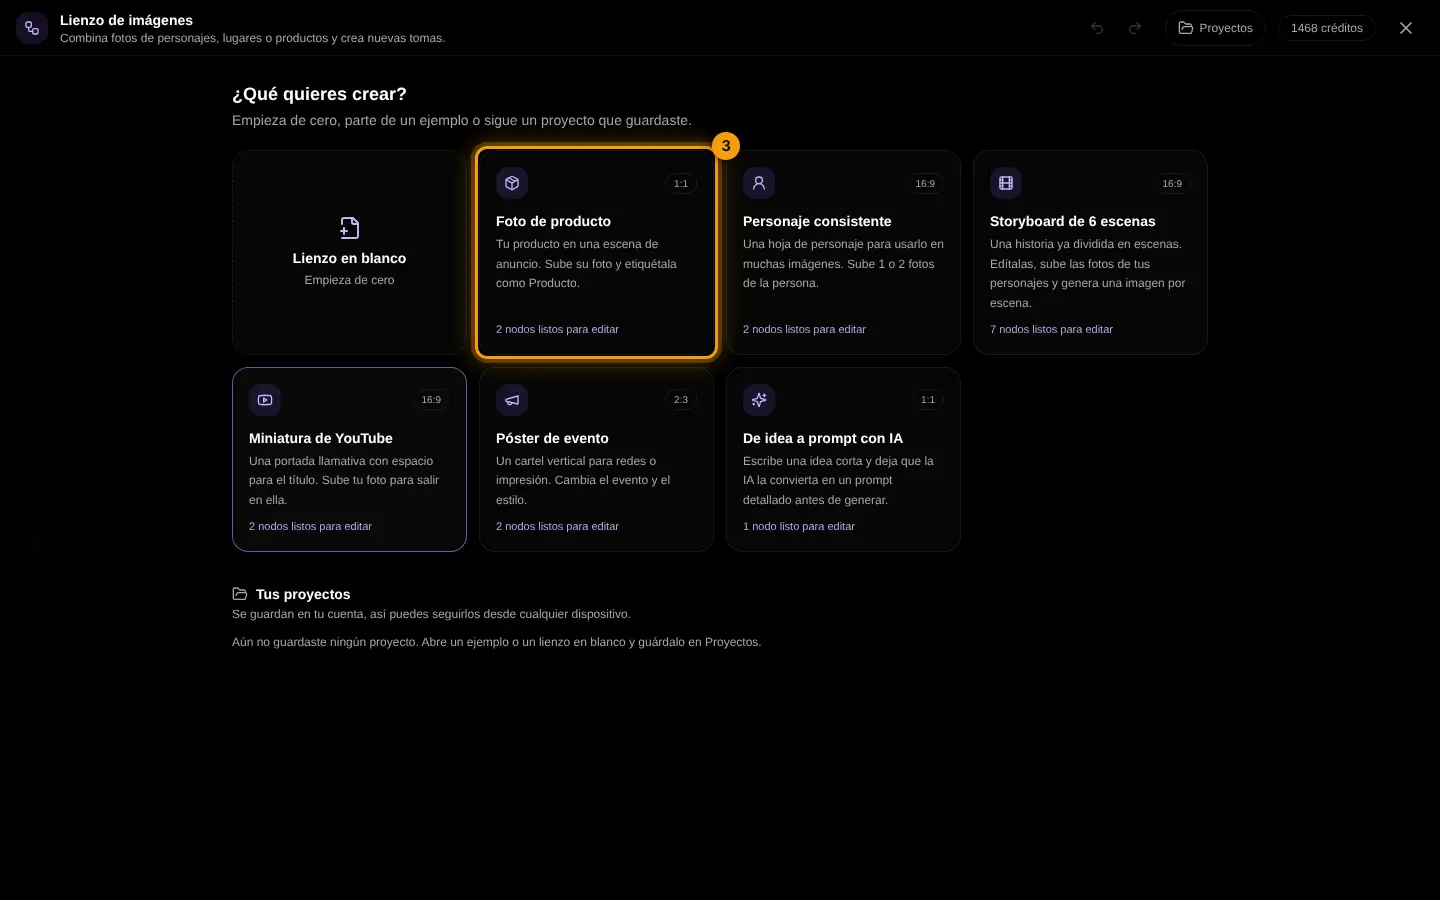The image size is (1440, 900).
Task: Click the 16:9 badge on Storyboard card
Action: pos(1172,184)
